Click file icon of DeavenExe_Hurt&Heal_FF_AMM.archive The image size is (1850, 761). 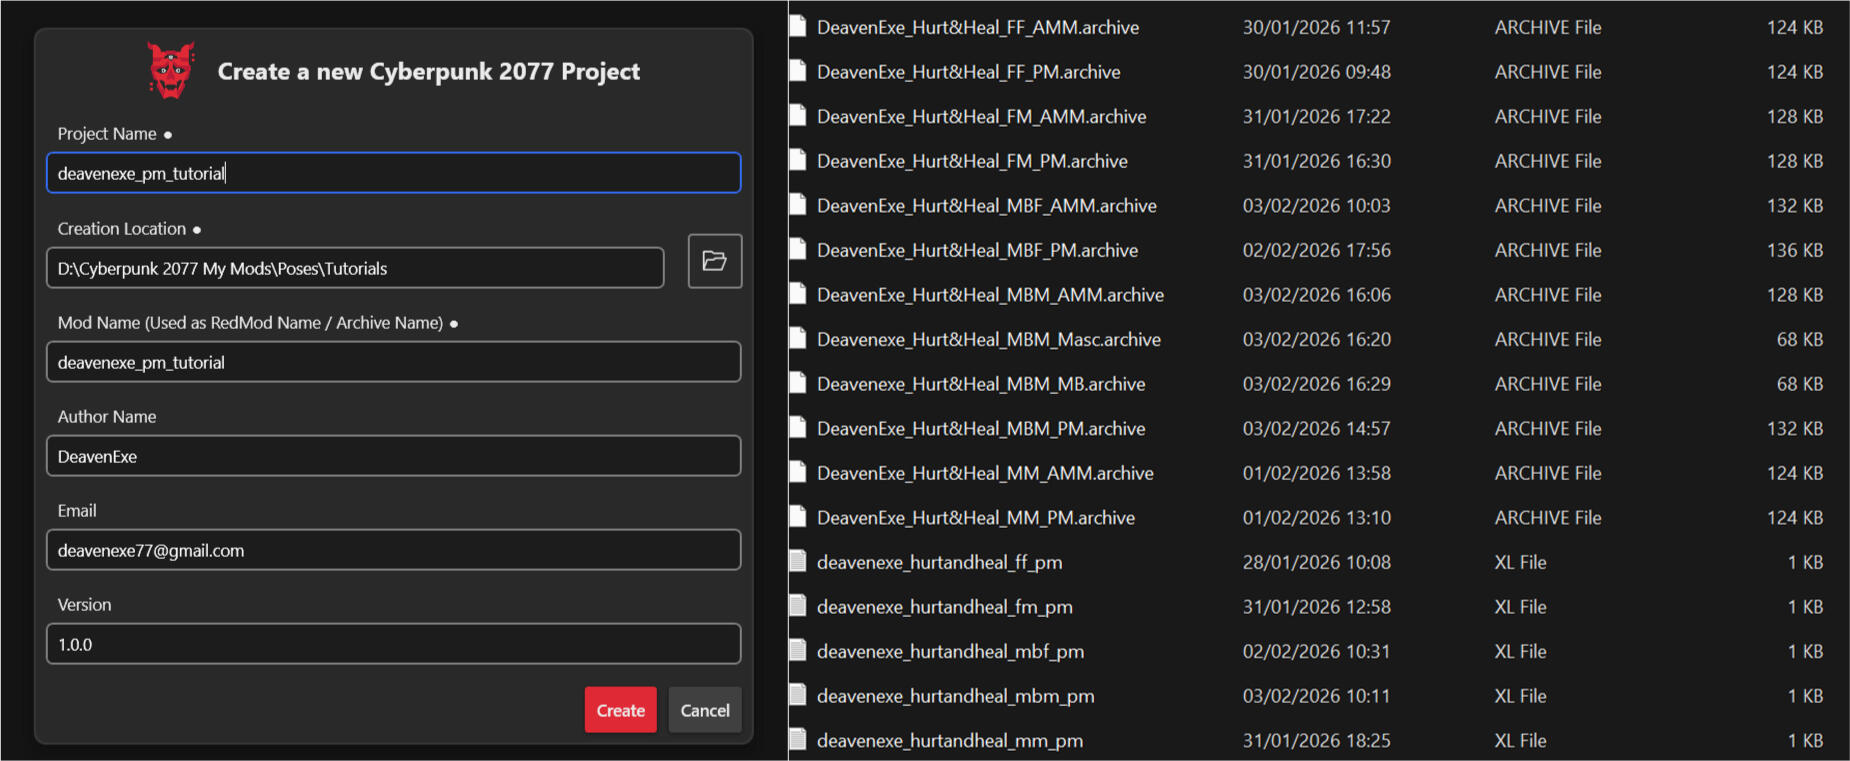pos(798,27)
